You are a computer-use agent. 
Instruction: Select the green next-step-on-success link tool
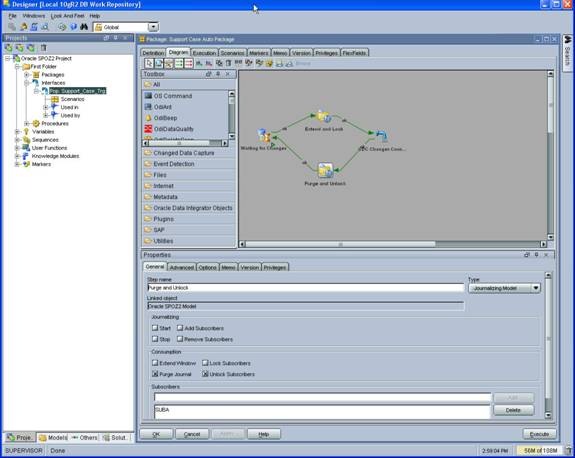click(179, 63)
